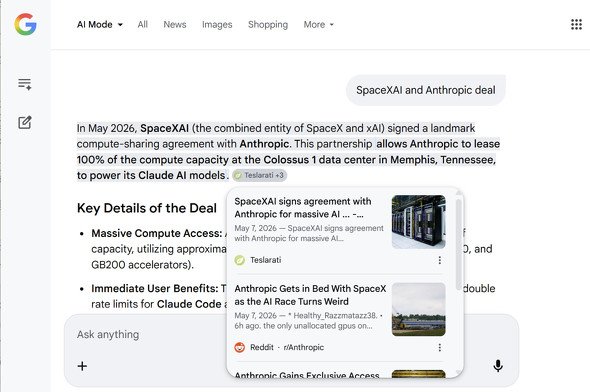Open 'Anthropic Gets in Bed With SpaceX' link
This screenshot has width=590, height=392.
click(310, 295)
